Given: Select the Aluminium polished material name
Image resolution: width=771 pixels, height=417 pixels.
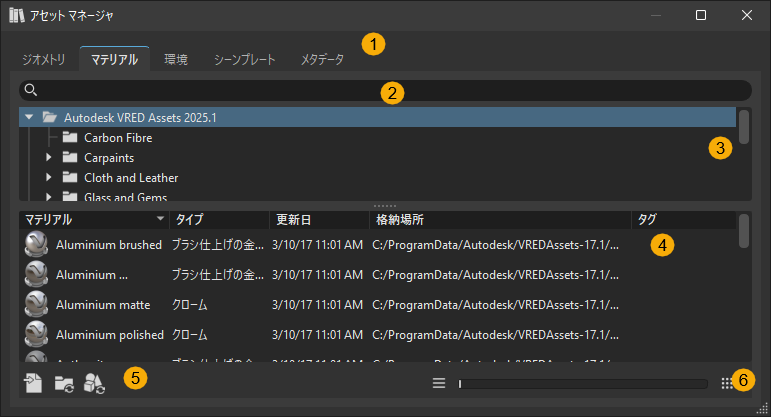Looking at the screenshot, I should 110,334.
